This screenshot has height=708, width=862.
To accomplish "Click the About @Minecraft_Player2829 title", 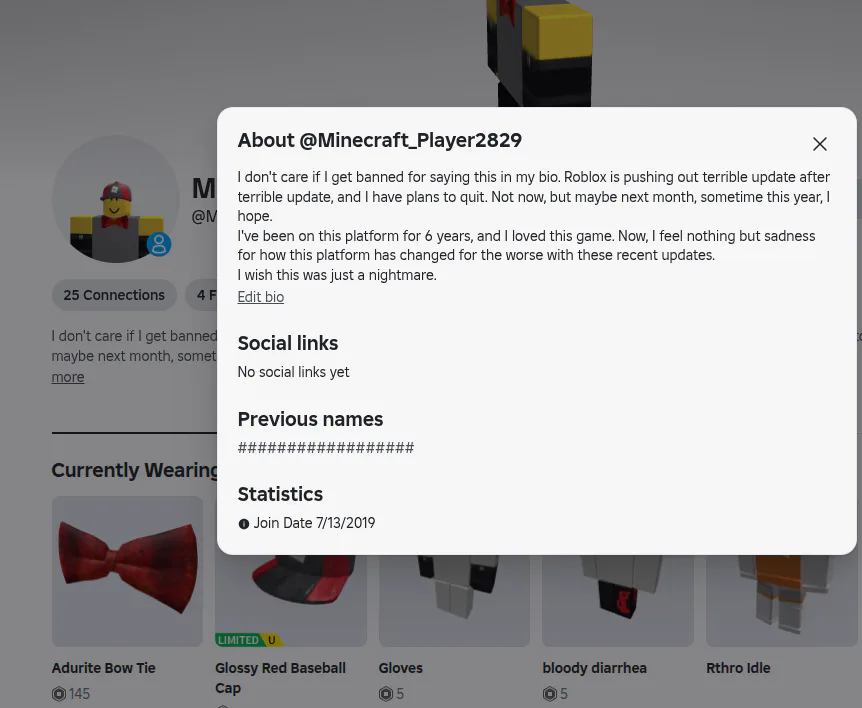I will 379,140.
